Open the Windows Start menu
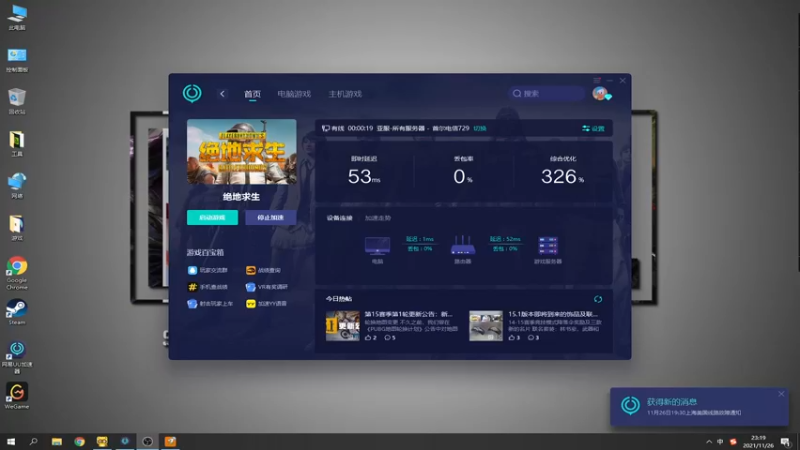 pyautogui.click(x=11, y=441)
